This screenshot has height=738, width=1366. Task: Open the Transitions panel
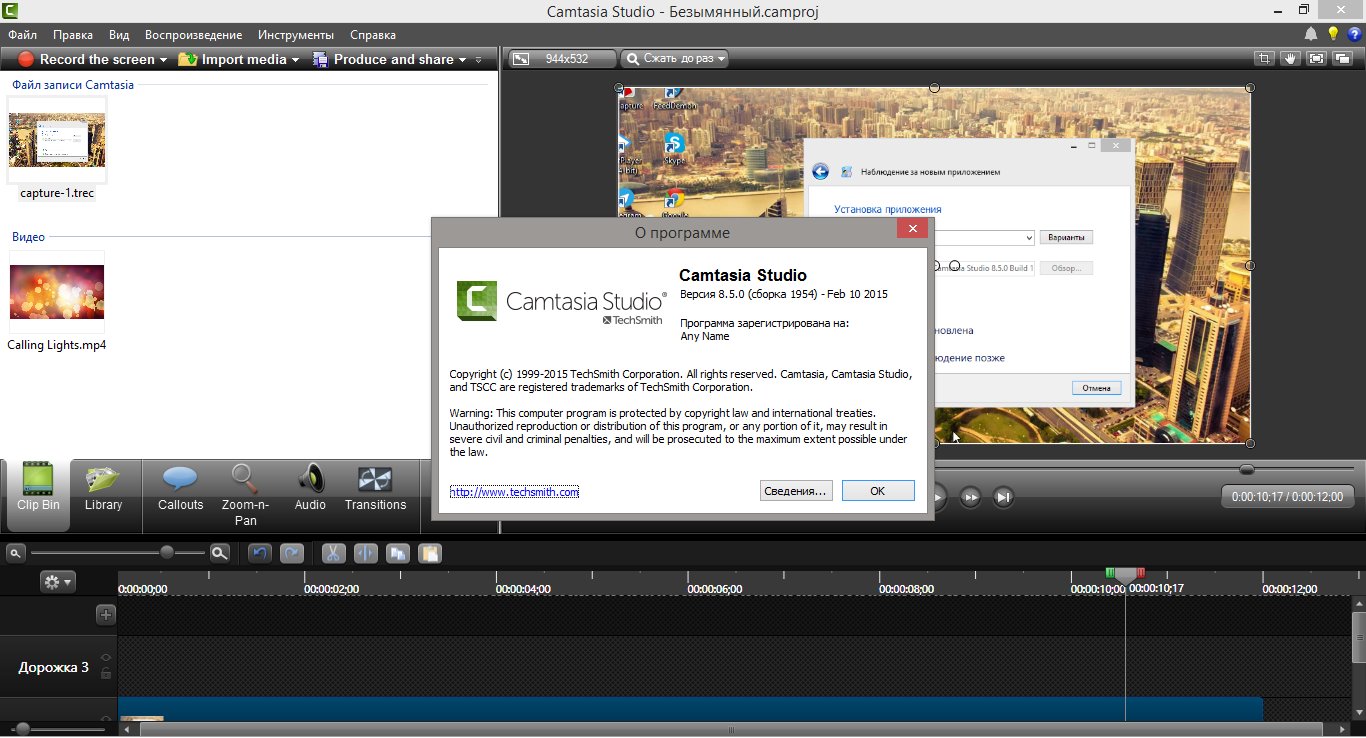click(375, 487)
